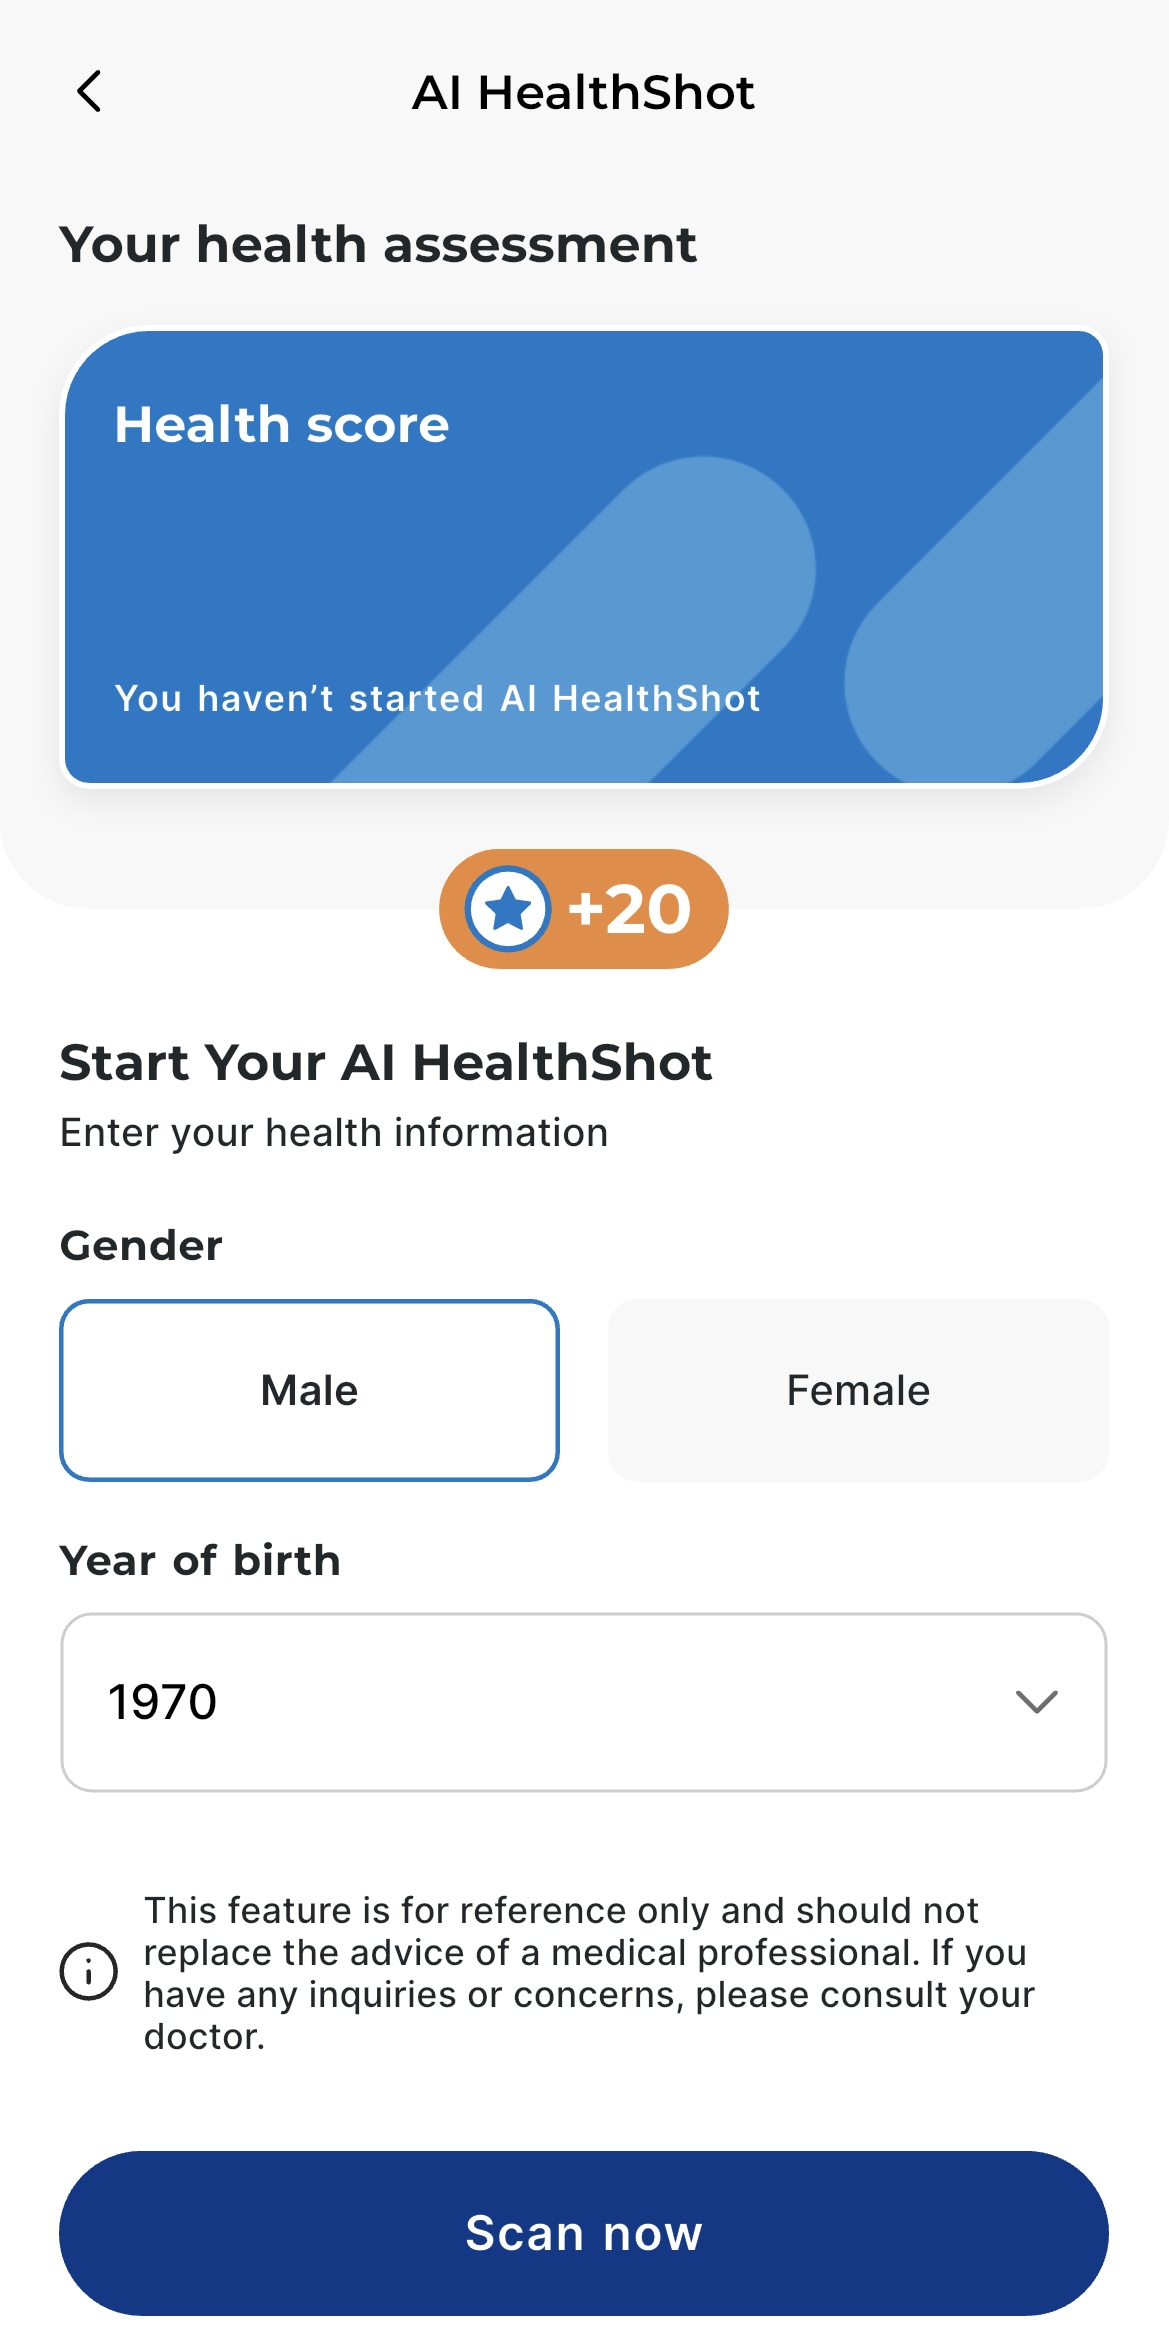Tap "You haven't started AI HealthShot" message
Image resolution: width=1169 pixels, height=2330 pixels.
click(x=438, y=698)
